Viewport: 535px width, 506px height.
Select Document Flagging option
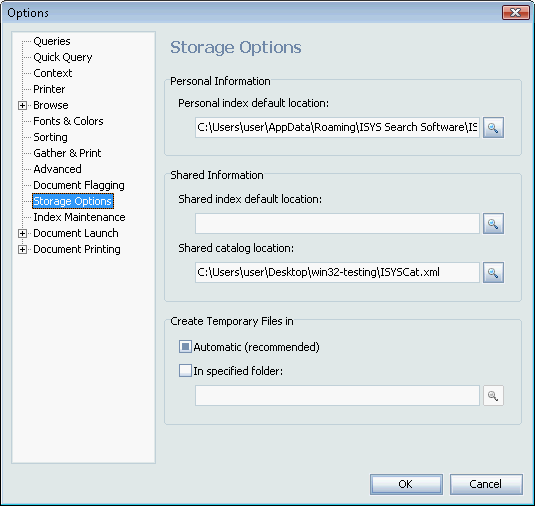[79, 185]
